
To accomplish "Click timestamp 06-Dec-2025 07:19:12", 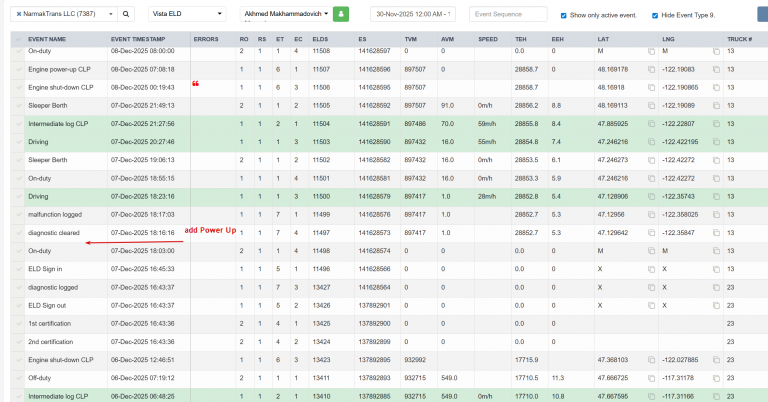I will [x=143, y=378].
